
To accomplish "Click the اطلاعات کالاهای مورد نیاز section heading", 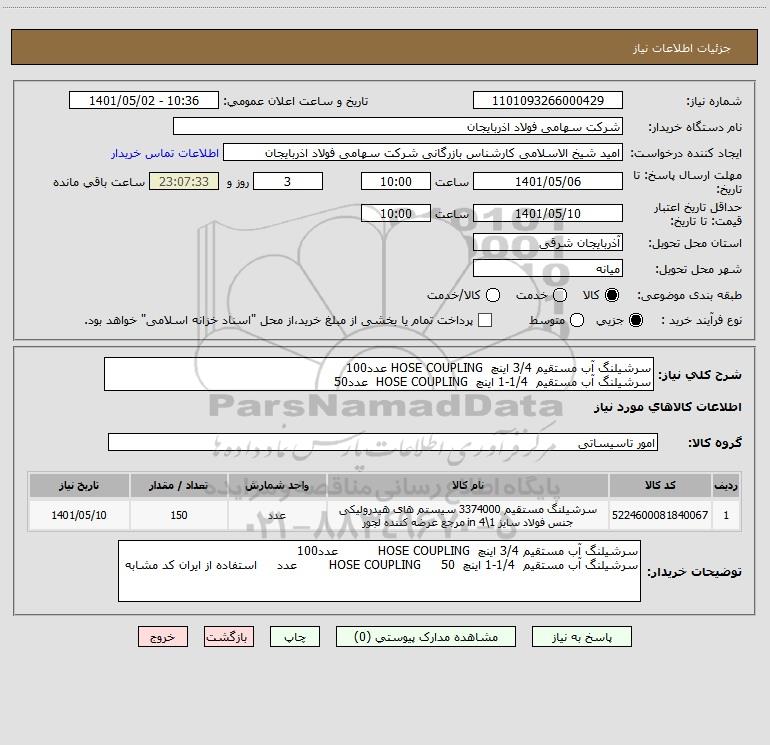I will pos(668,407).
